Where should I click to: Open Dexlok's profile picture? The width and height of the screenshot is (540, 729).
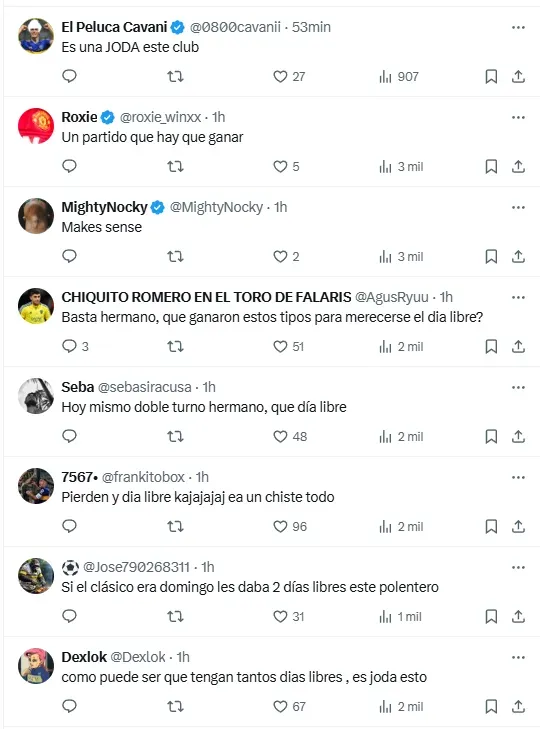tap(36, 666)
